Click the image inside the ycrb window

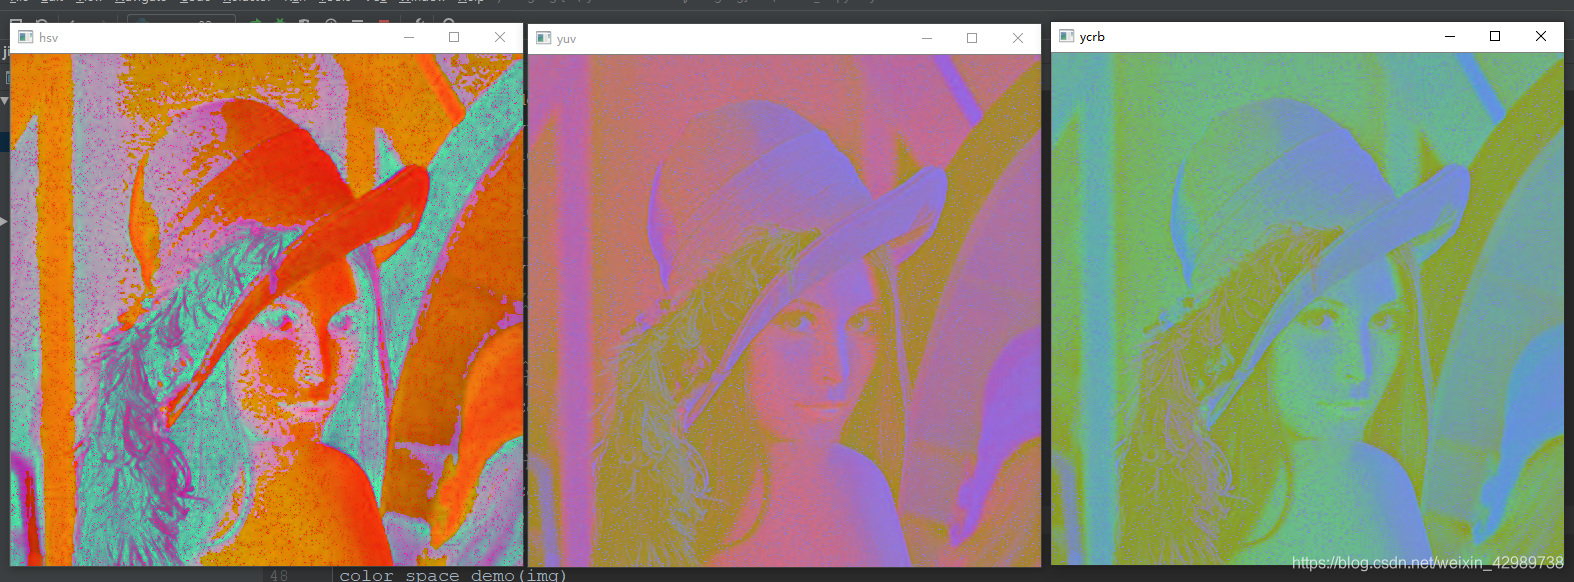click(x=1307, y=309)
